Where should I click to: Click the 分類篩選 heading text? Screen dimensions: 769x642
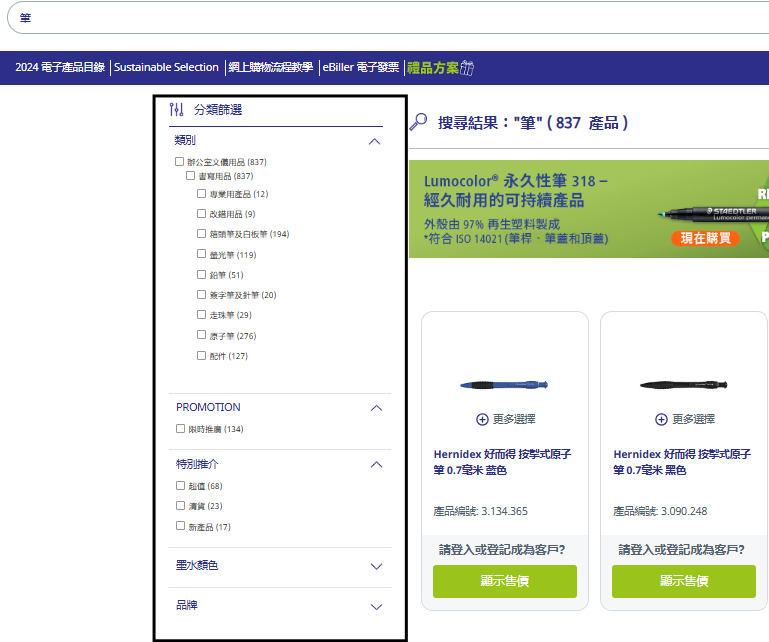coord(218,109)
